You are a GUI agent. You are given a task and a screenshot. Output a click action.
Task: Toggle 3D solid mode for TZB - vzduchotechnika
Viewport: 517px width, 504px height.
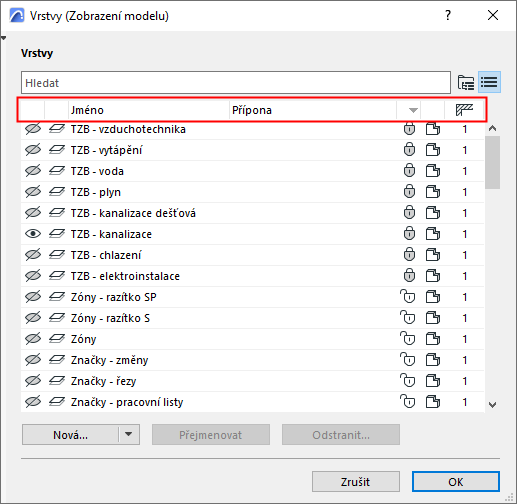click(x=433, y=129)
